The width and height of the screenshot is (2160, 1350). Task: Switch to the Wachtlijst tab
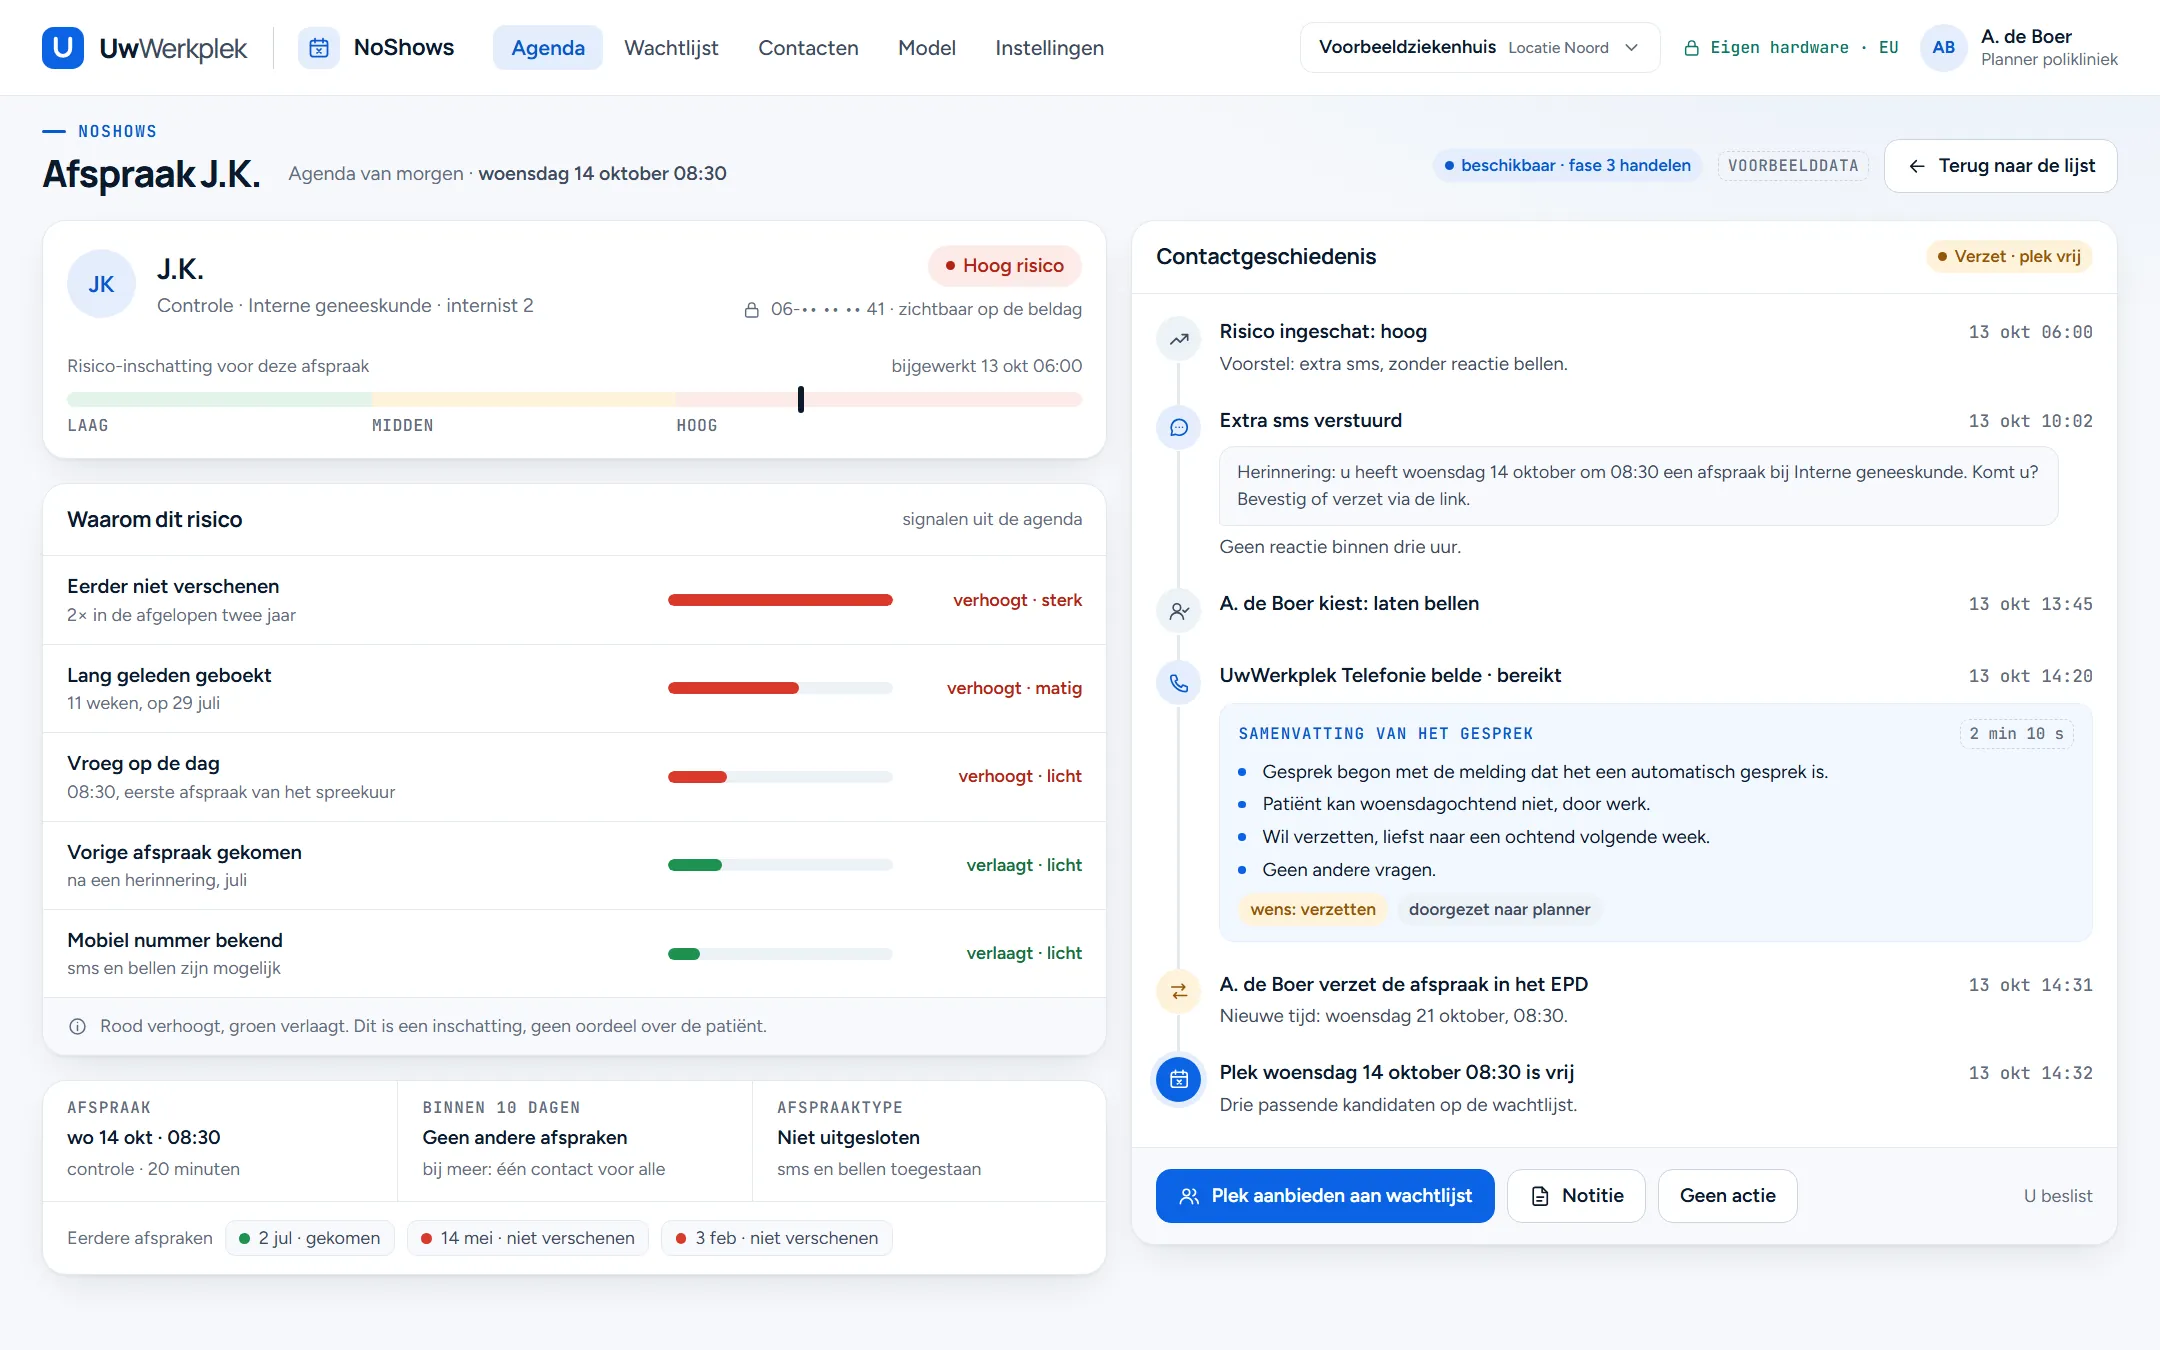[x=671, y=47]
